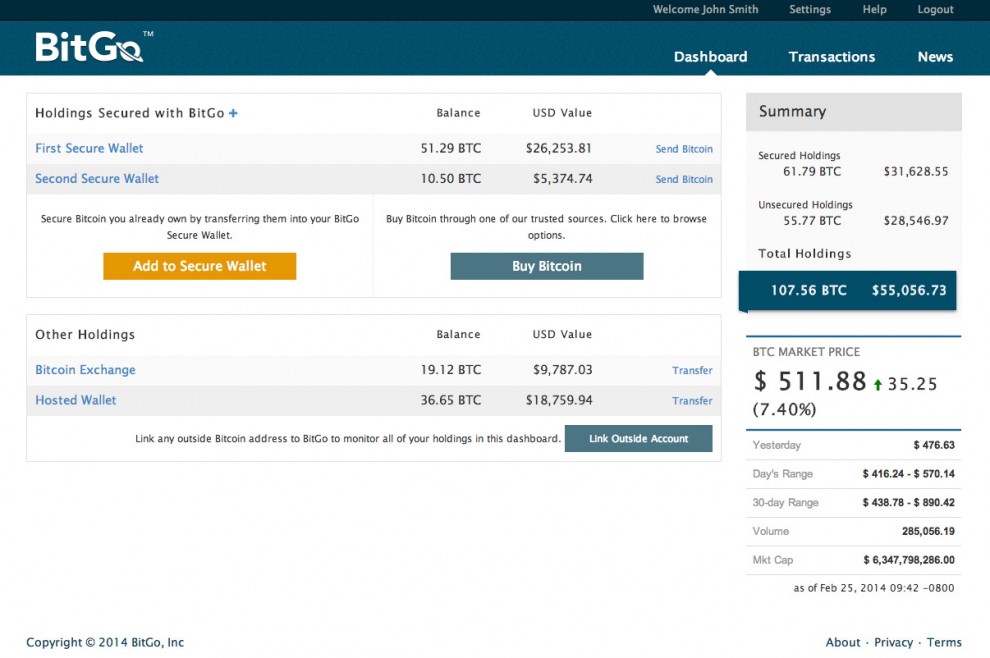Click the Other Holdings section heading
The height and width of the screenshot is (658, 990).
[85, 335]
